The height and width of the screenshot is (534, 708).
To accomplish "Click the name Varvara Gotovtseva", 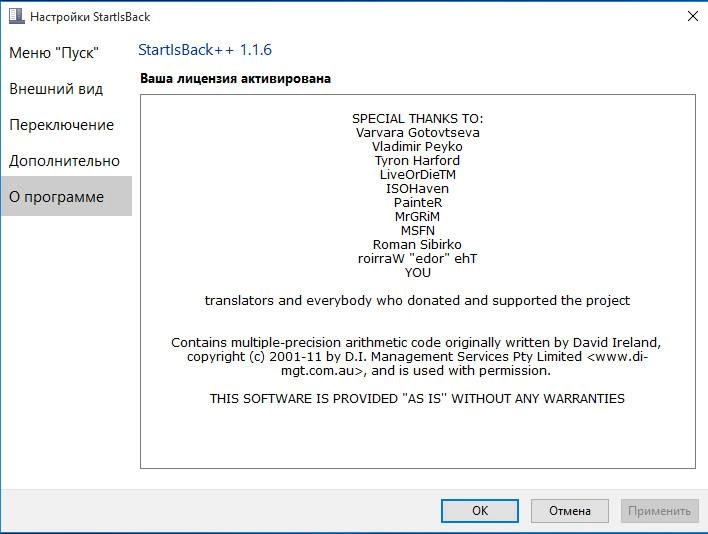I will (418, 133).
